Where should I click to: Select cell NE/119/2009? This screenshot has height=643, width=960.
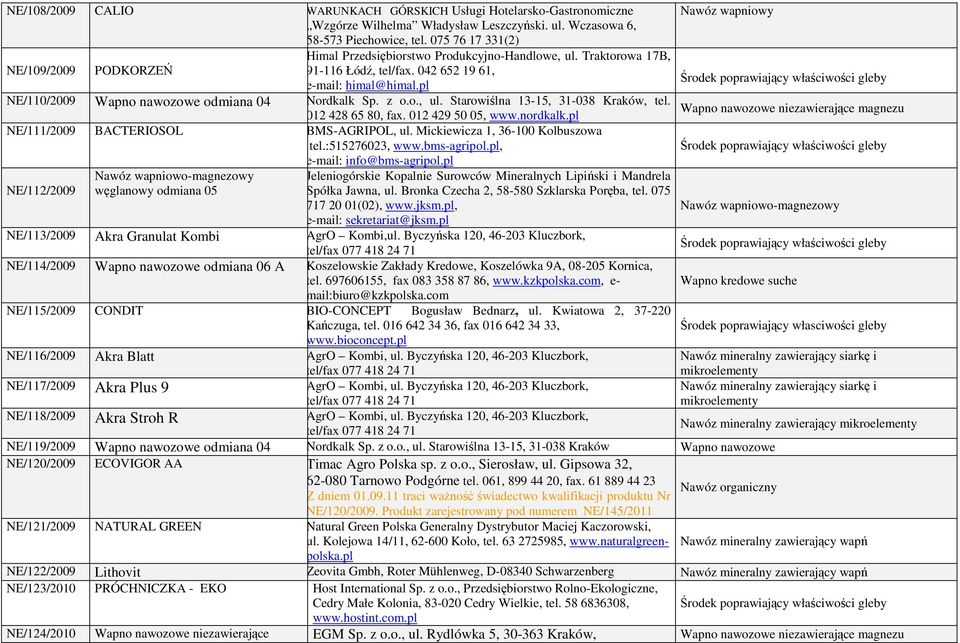coord(46,447)
